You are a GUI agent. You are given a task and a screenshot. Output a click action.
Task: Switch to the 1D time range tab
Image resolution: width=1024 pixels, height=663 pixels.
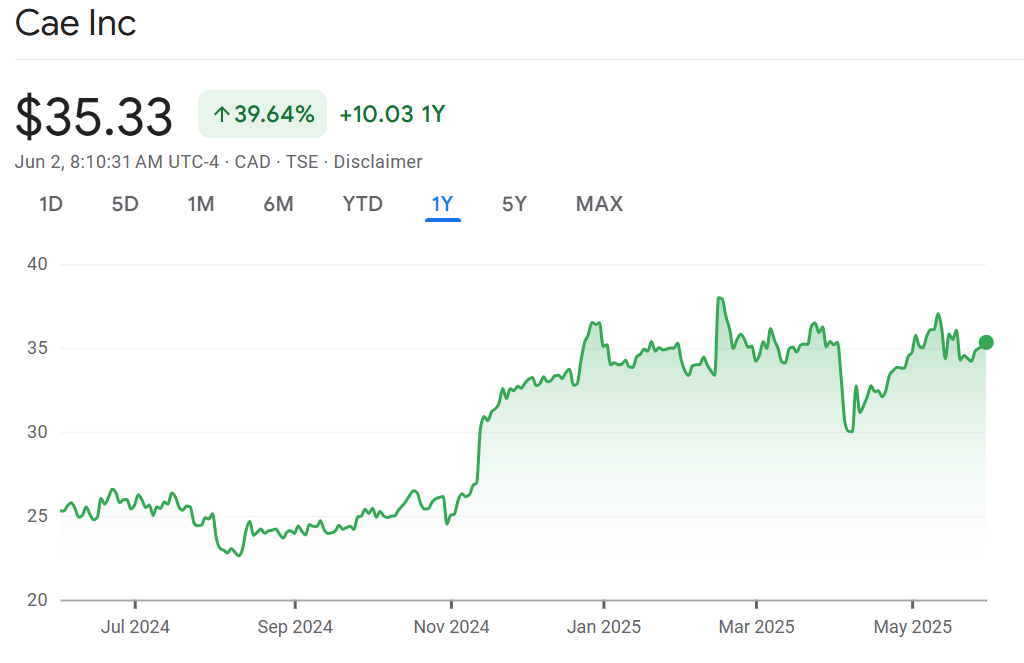[51, 204]
